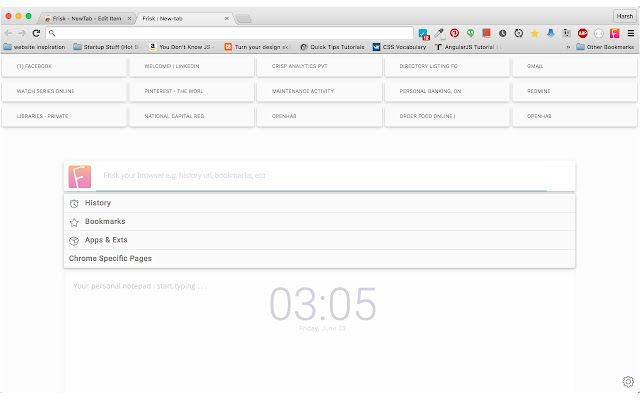The width and height of the screenshot is (640, 400).
Task: Click the gray square extension icon
Action: click(x=567, y=33)
